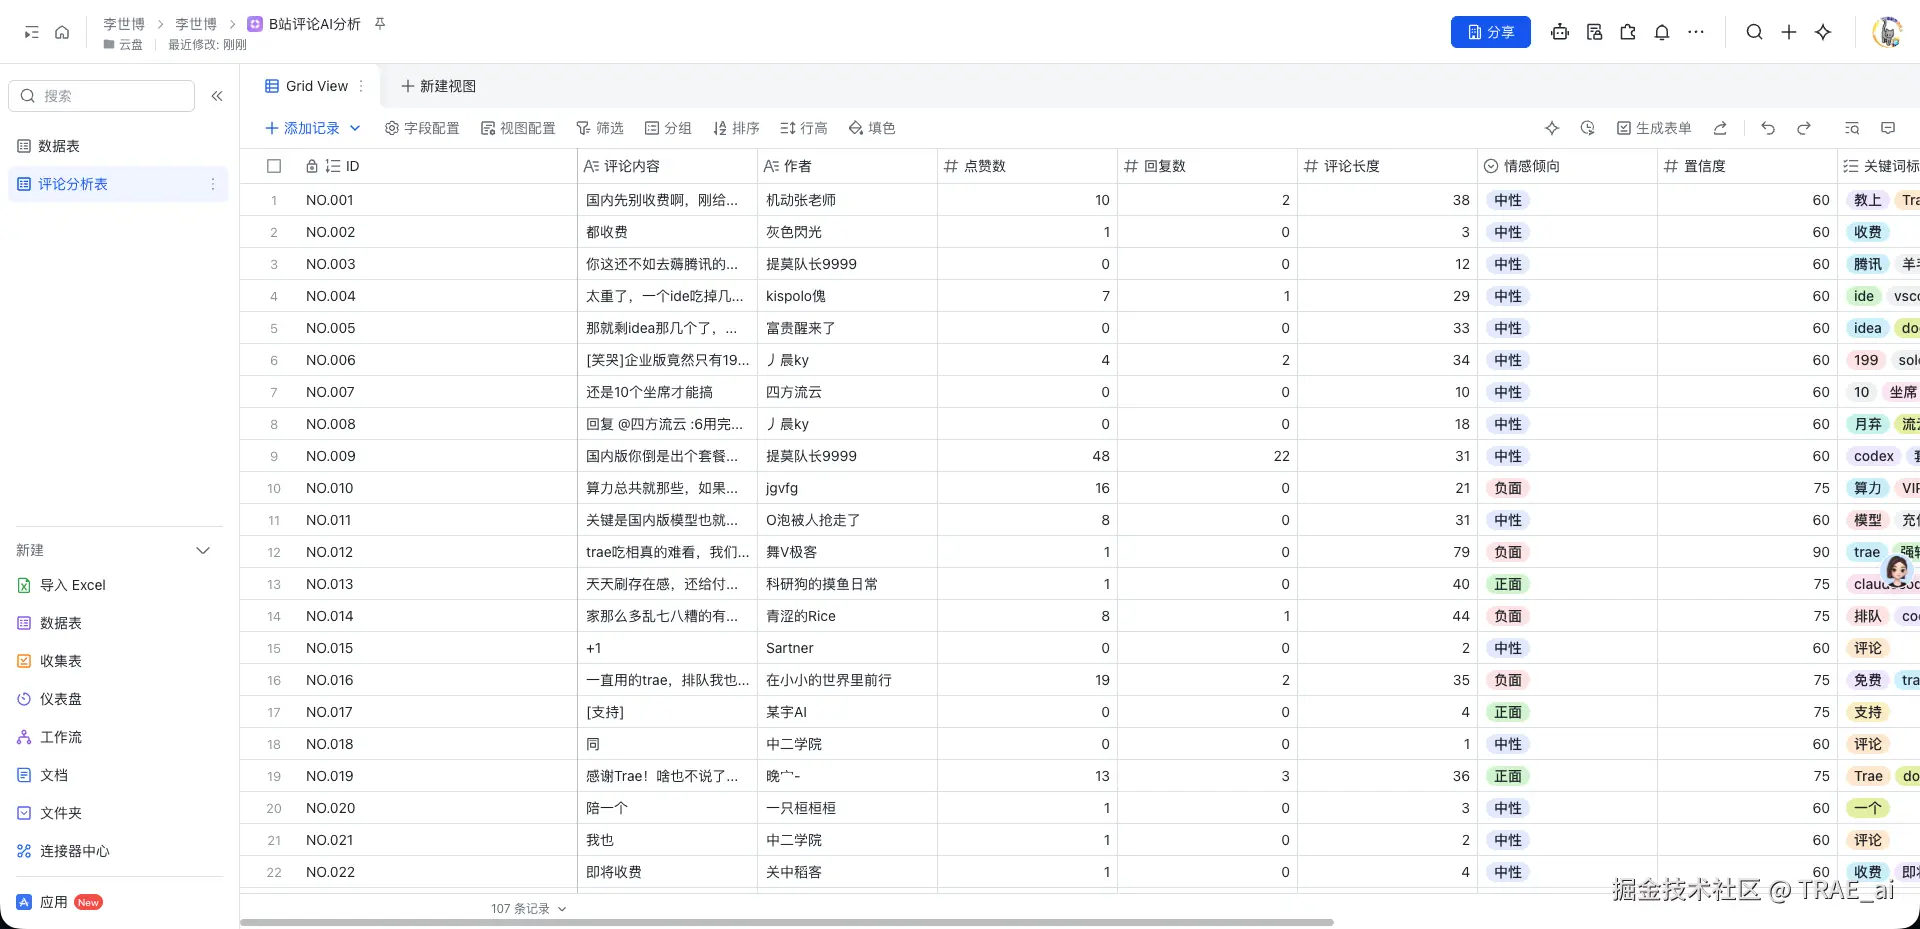Click 导入 Excel option
1920x929 pixels.
(x=62, y=585)
